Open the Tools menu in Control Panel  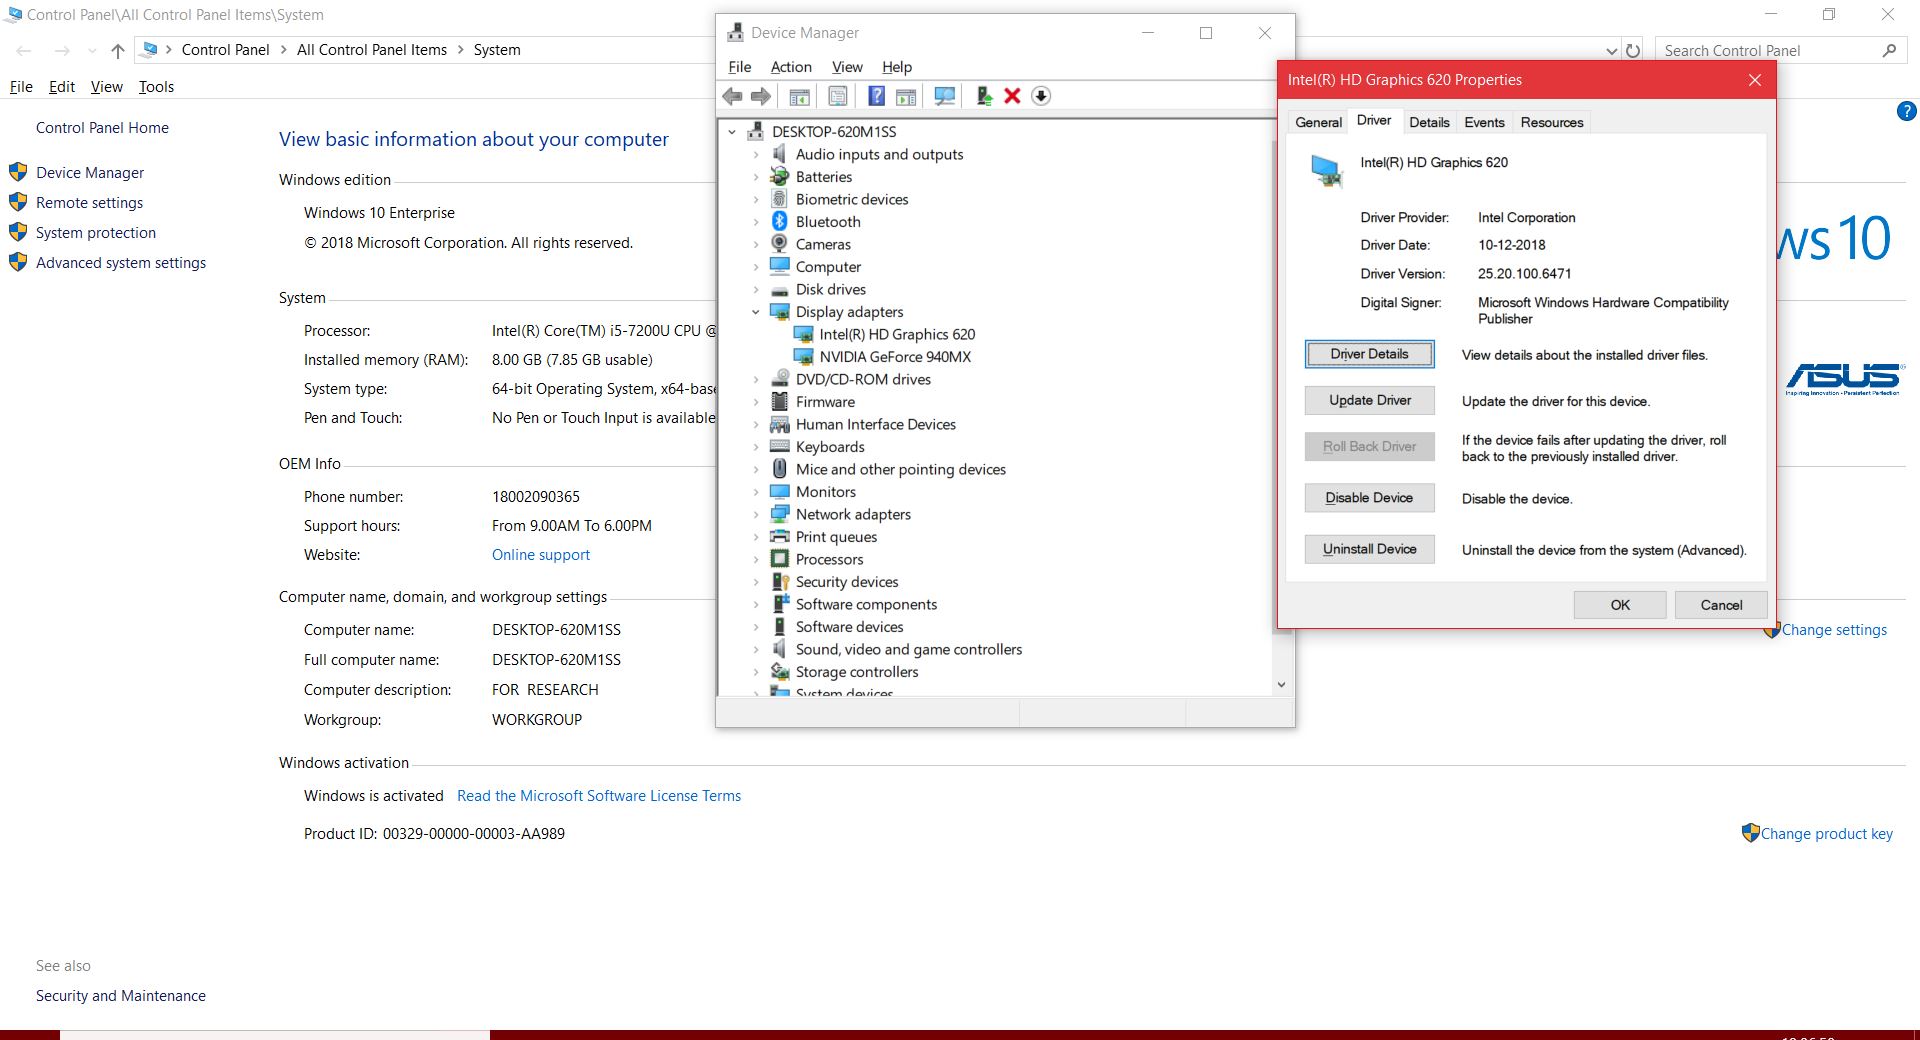point(156,87)
